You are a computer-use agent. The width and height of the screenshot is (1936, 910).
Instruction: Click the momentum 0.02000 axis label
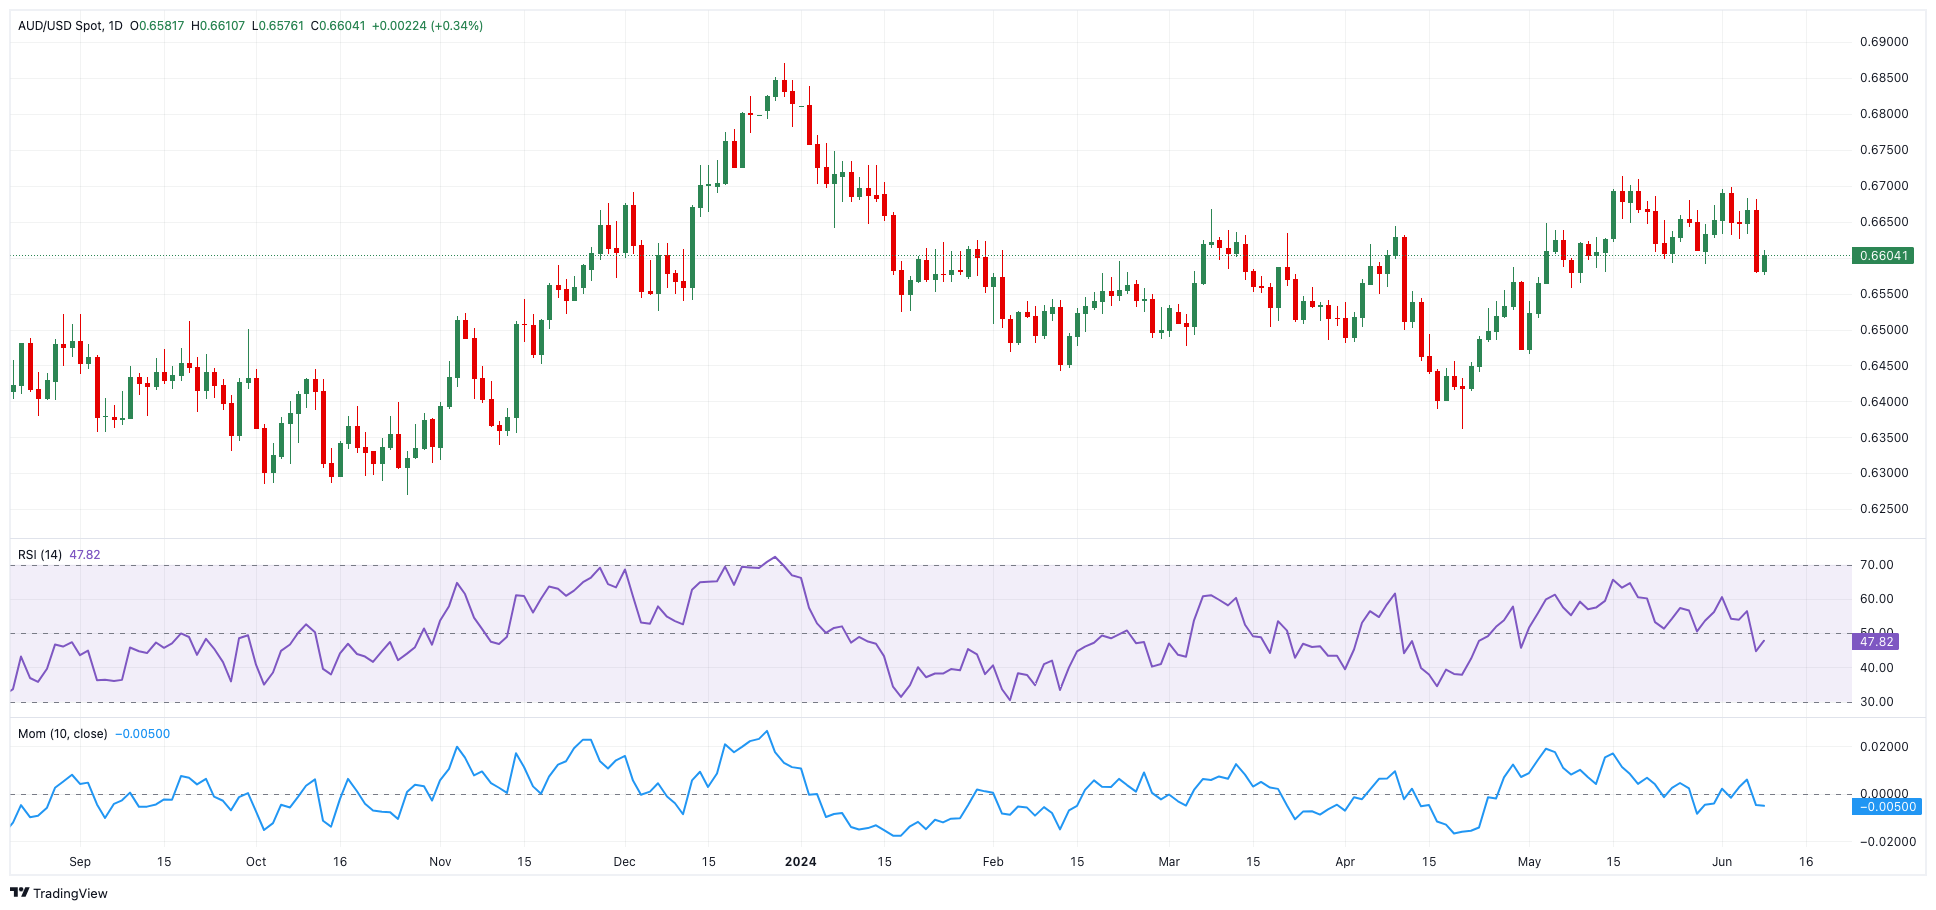(1884, 747)
